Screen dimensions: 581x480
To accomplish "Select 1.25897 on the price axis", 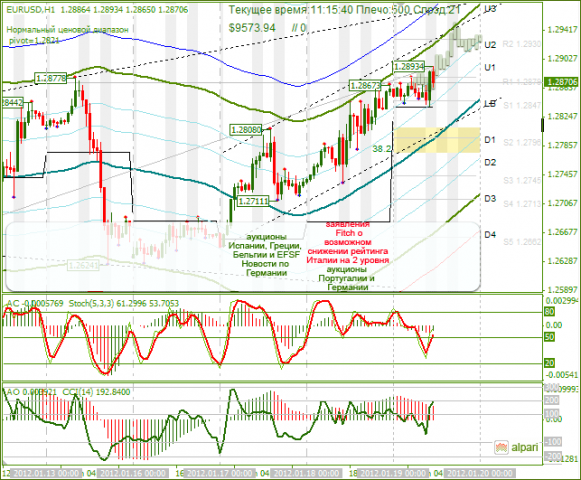I will 562,289.
